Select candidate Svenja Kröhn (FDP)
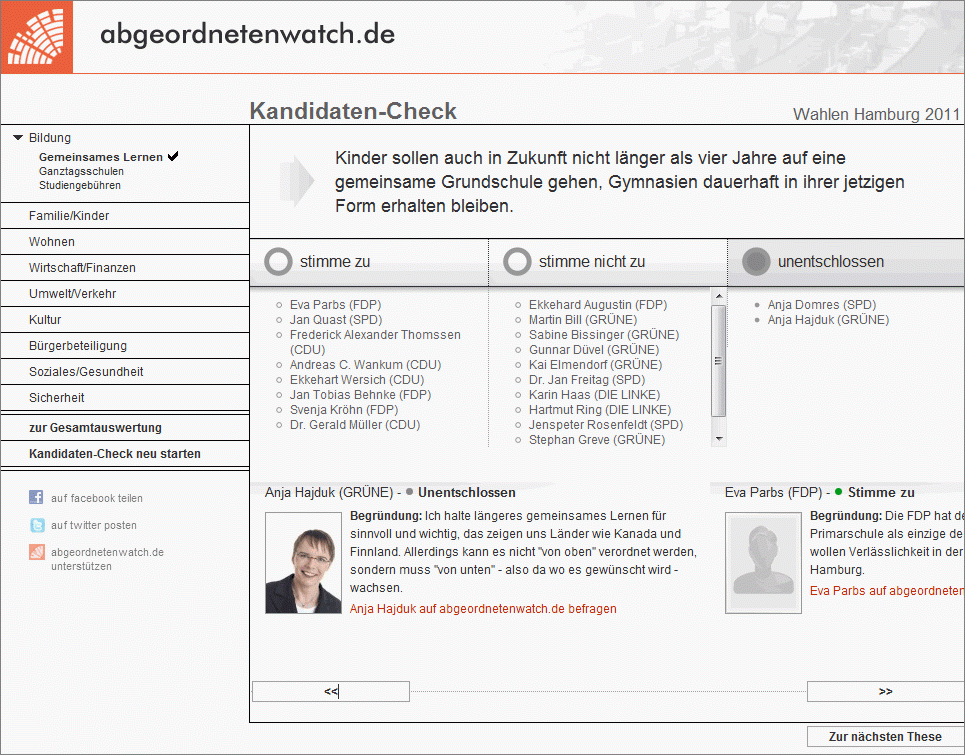Image resolution: width=965 pixels, height=755 pixels. pos(344,409)
